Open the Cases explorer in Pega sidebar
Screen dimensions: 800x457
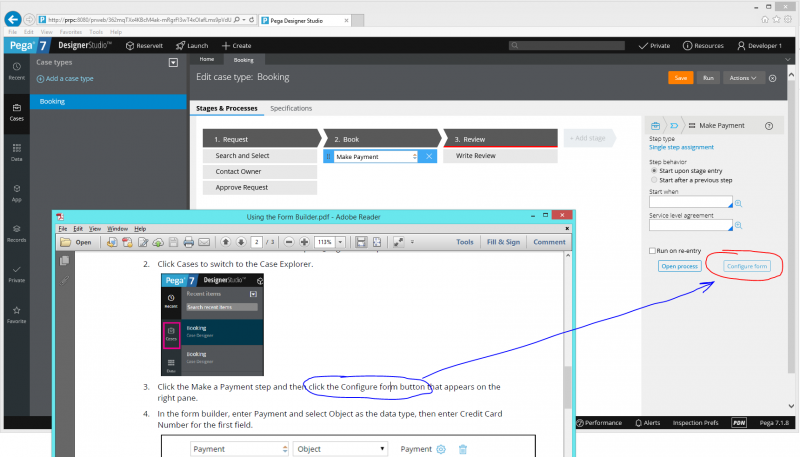click(x=16, y=112)
